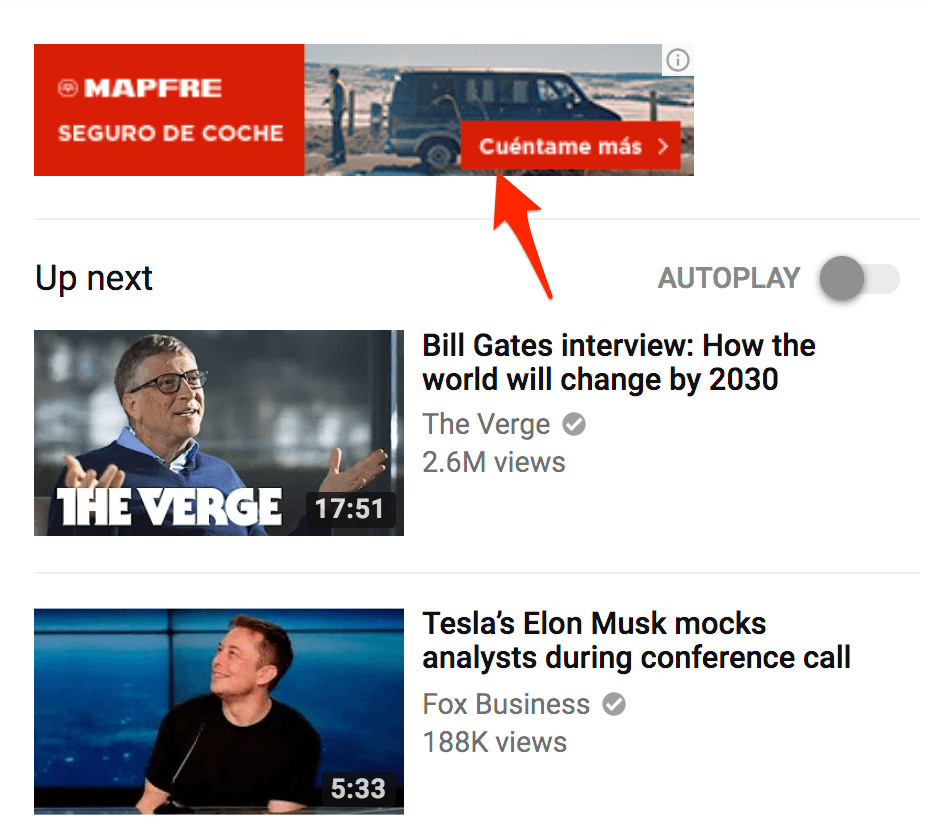Click the 17:51 duration badge
930x830 pixels.
[x=350, y=508]
